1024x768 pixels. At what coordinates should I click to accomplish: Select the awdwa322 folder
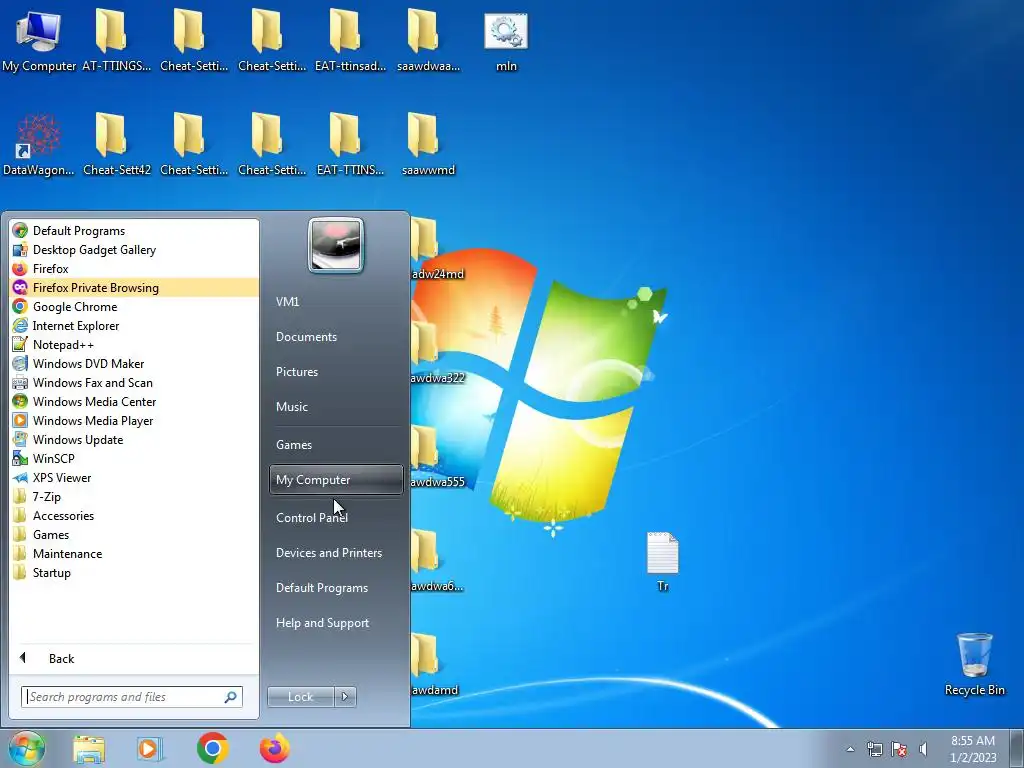pyautogui.click(x=436, y=353)
